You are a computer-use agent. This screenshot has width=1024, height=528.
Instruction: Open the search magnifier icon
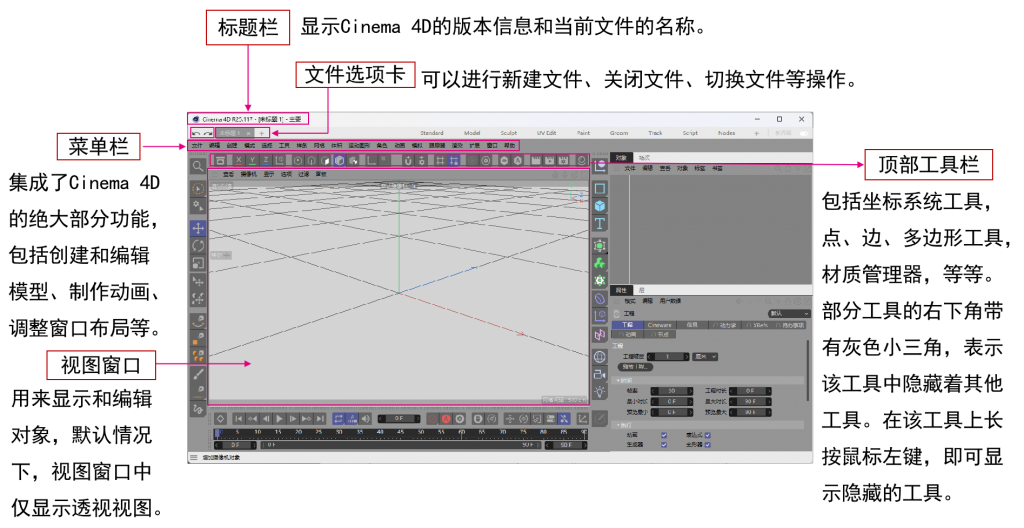coord(198,167)
